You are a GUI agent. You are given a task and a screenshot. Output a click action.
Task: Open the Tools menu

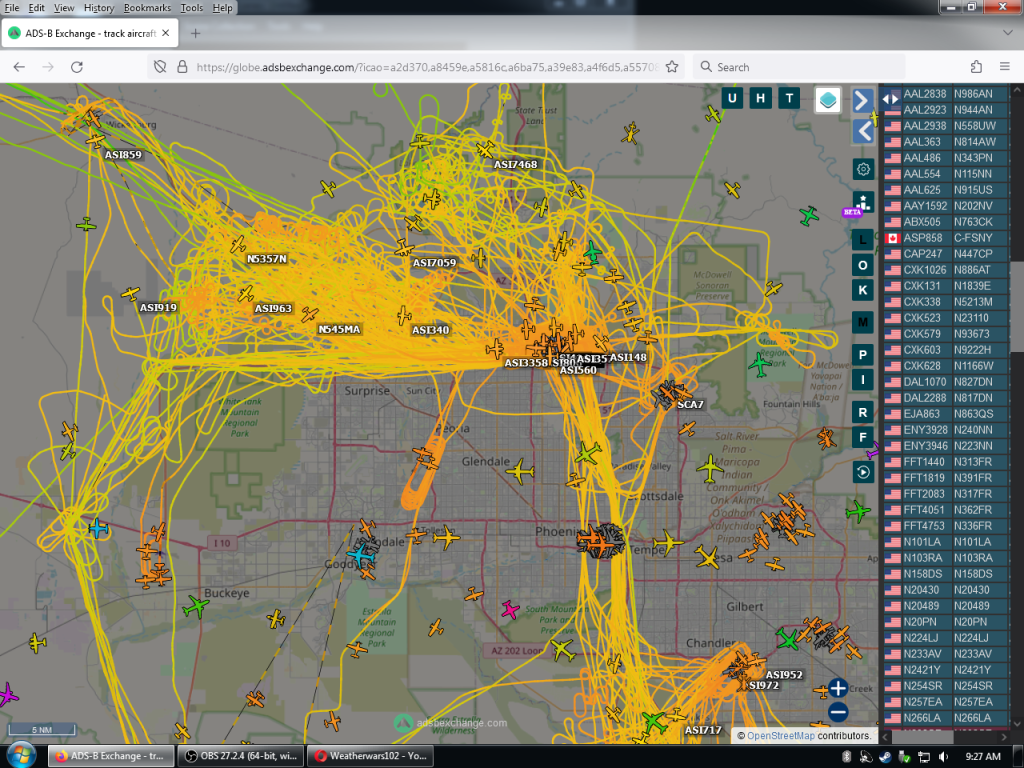click(191, 8)
